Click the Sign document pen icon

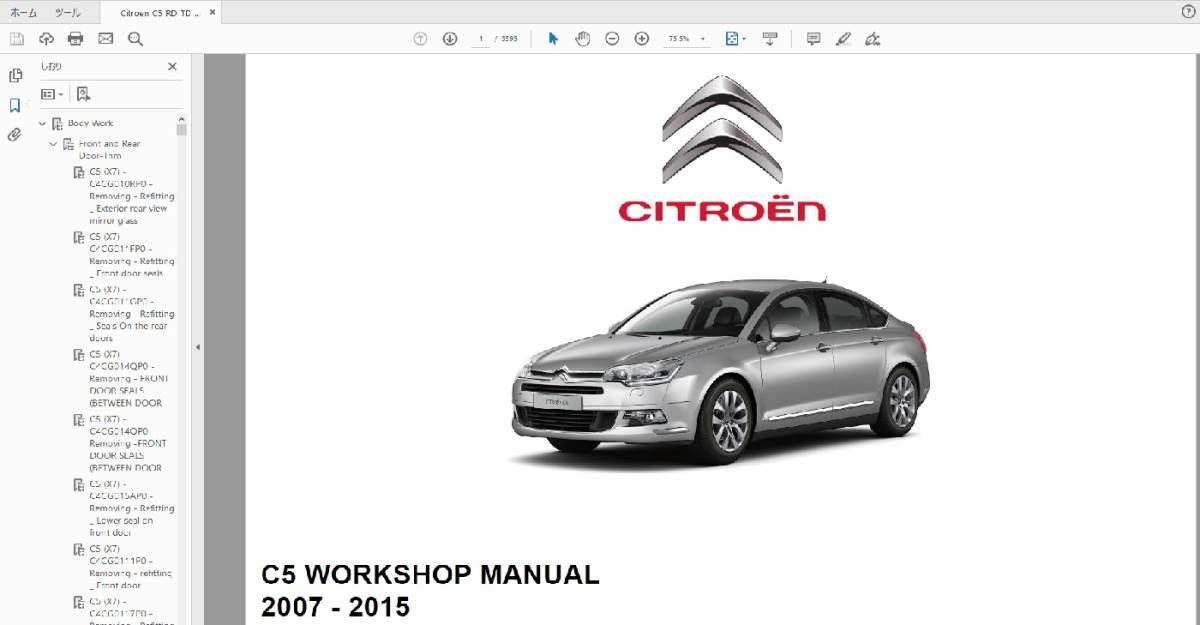point(872,39)
